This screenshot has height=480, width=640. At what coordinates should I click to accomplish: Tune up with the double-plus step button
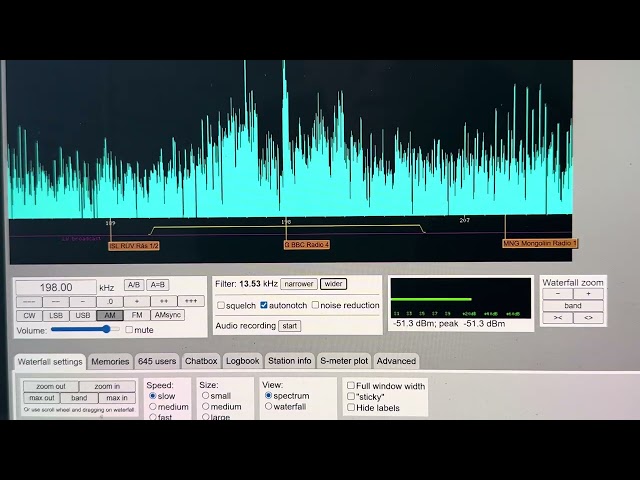164,302
